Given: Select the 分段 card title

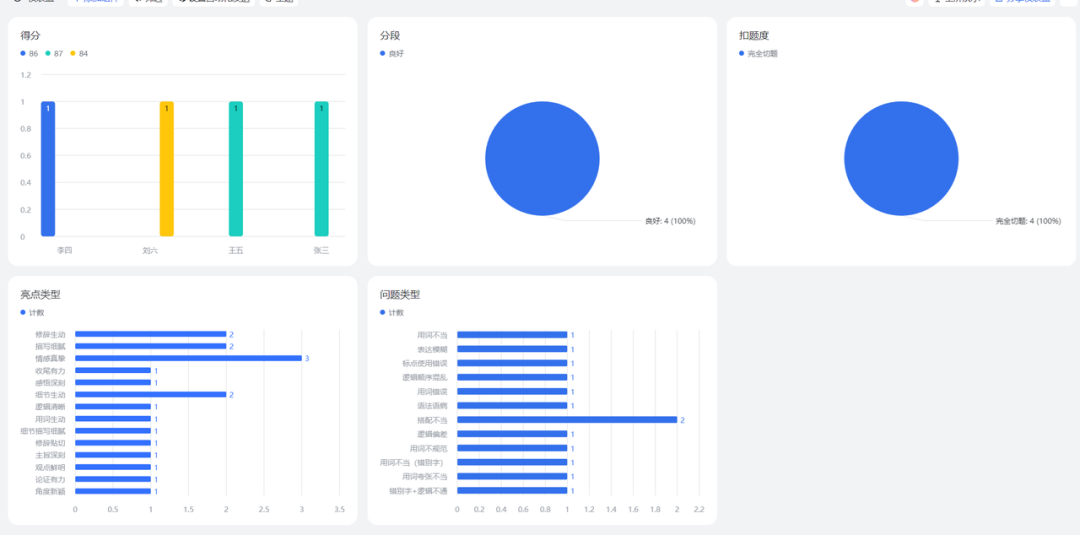Looking at the screenshot, I should (390, 35).
